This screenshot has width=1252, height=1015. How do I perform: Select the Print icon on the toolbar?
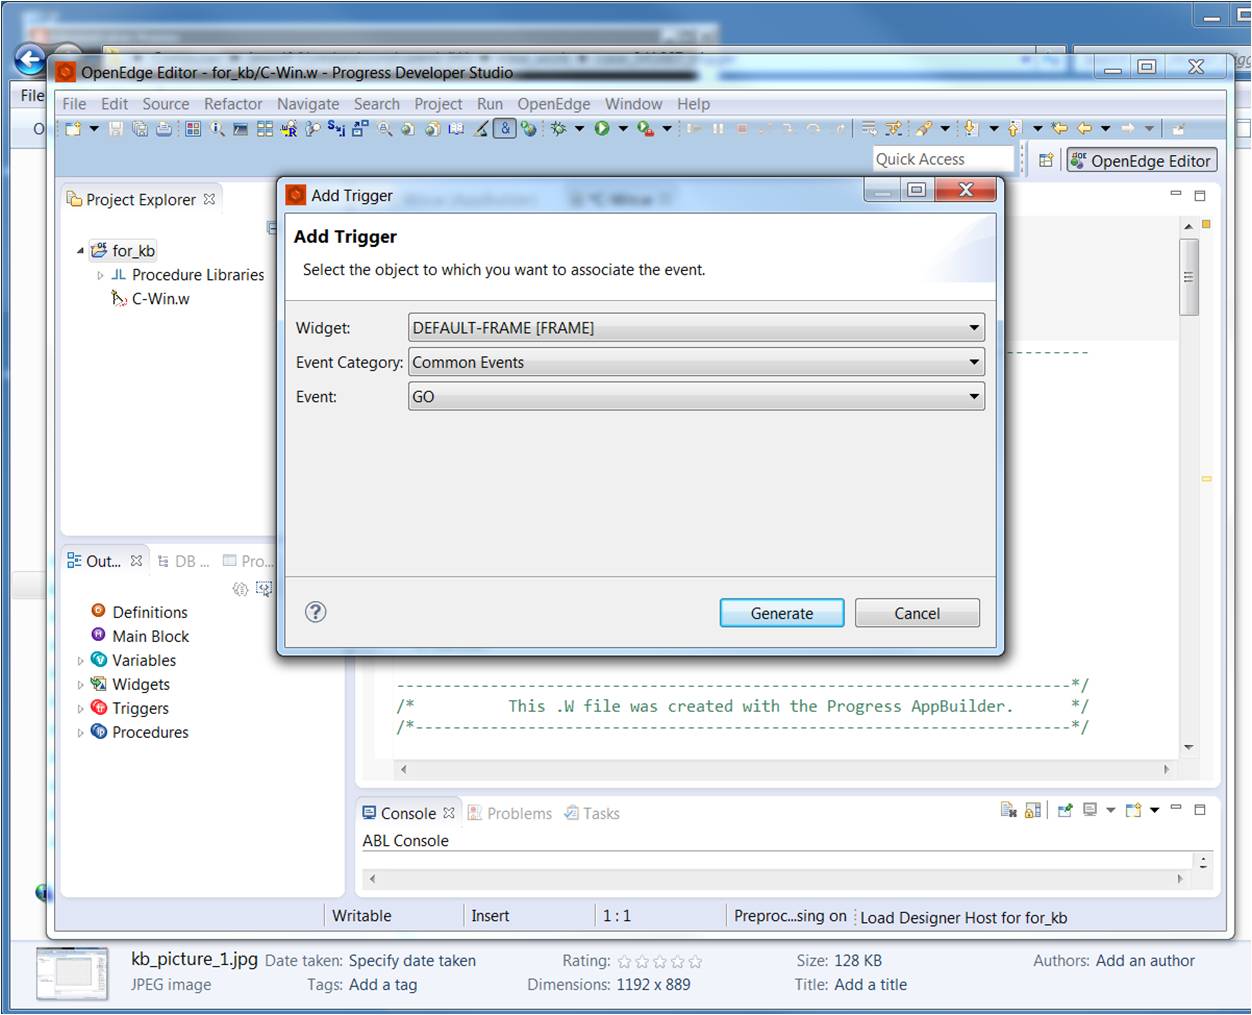[161, 128]
